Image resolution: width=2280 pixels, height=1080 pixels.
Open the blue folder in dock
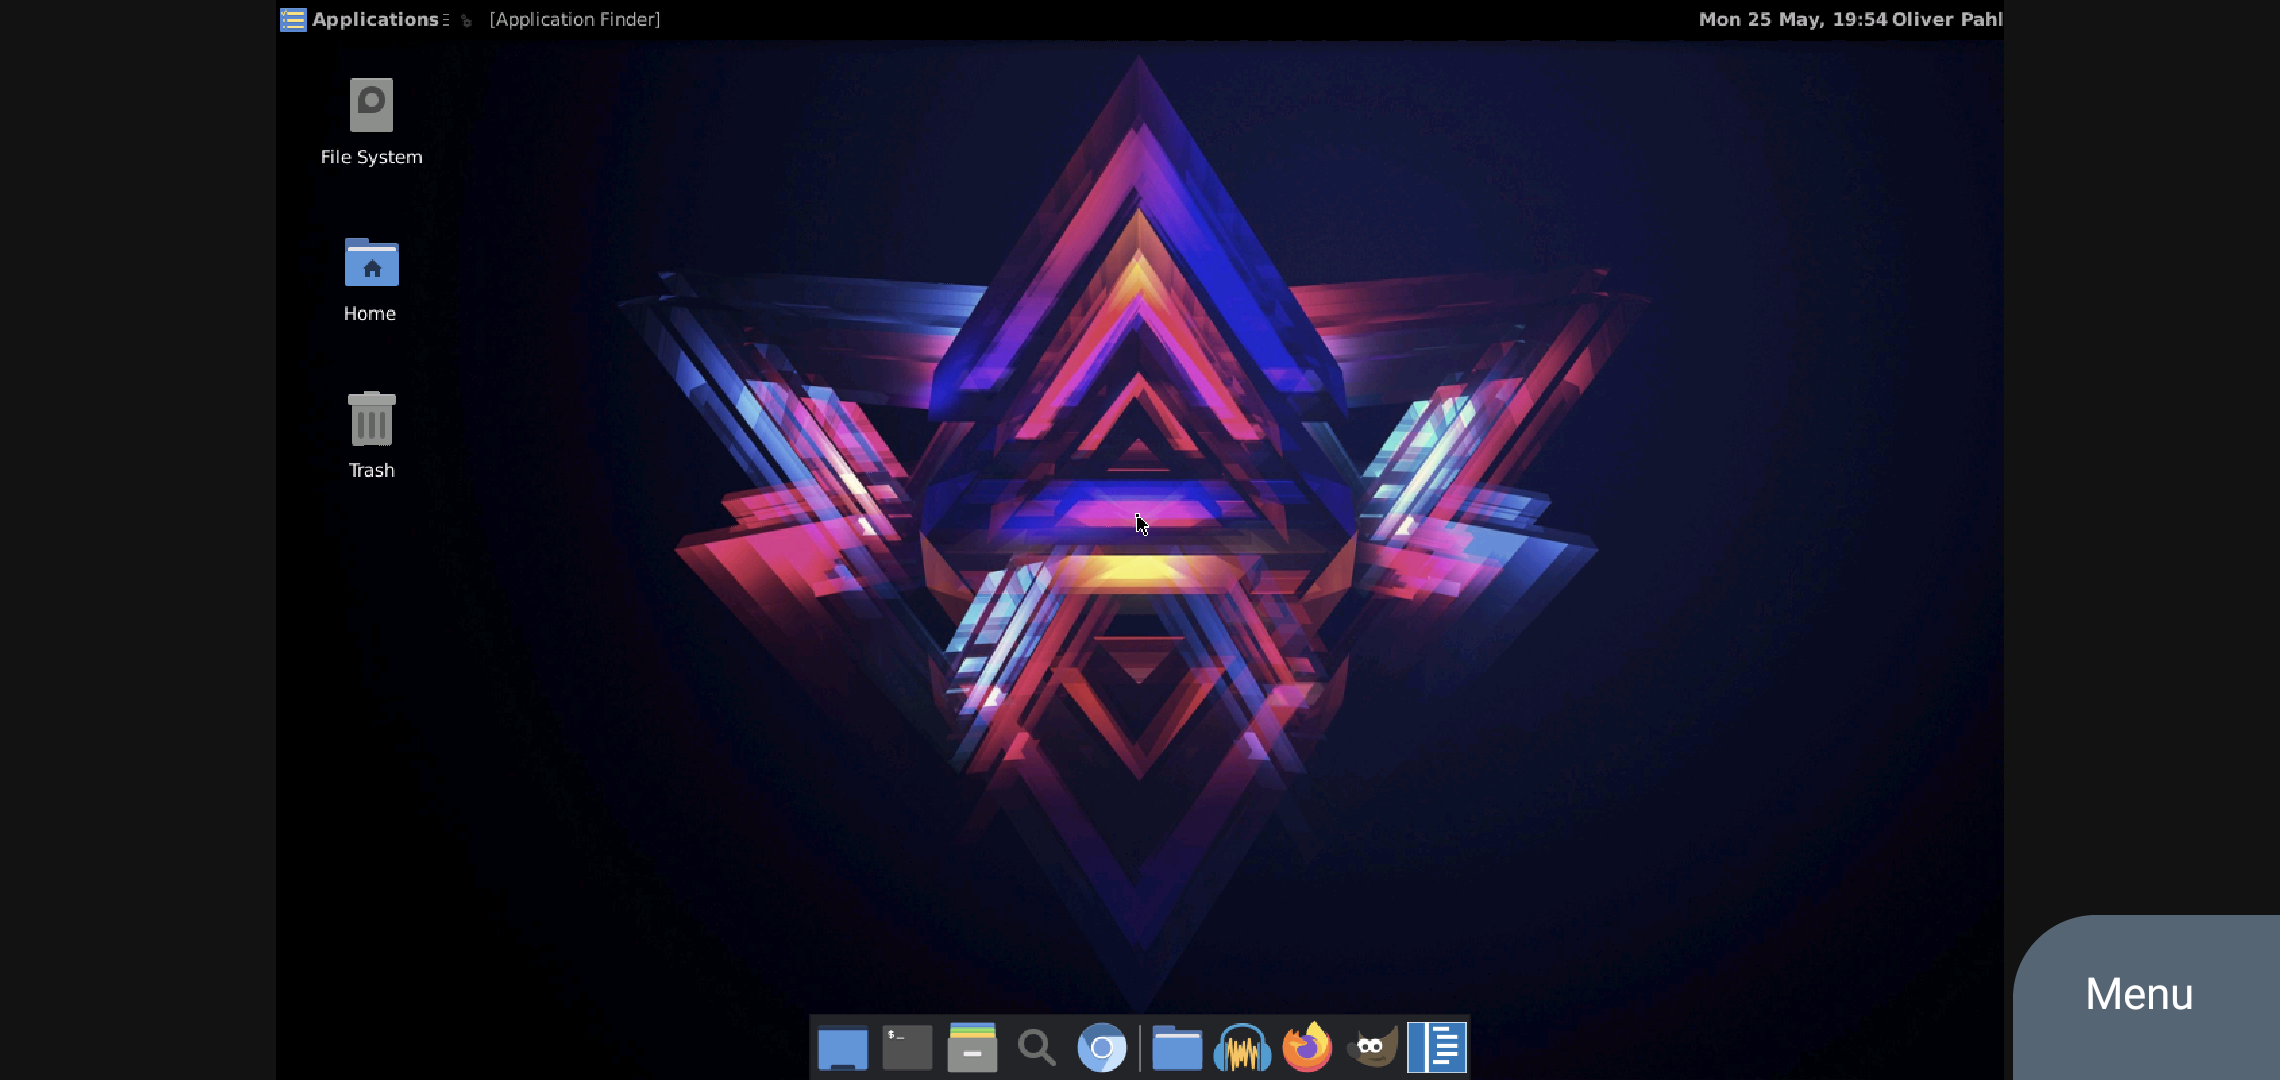click(x=1177, y=1048)
